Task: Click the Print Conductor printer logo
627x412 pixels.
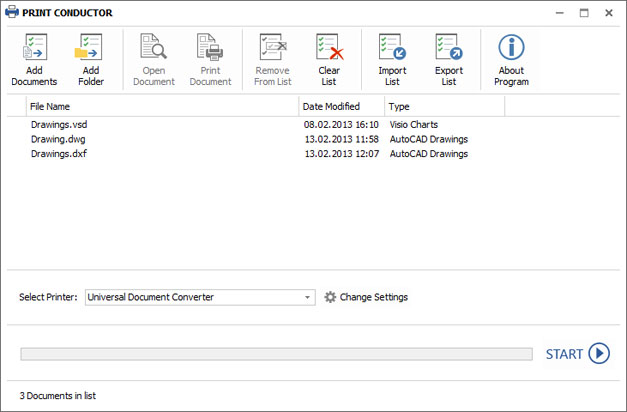Action: 12,12
